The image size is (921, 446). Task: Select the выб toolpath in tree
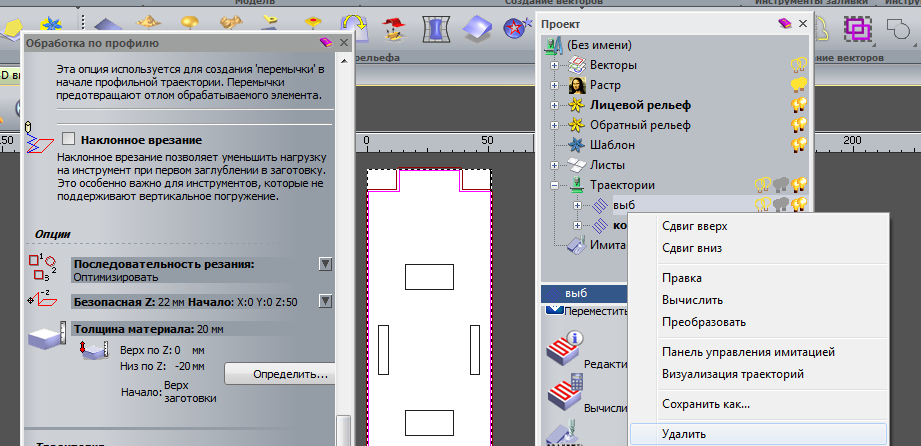[x=624, y=205]
